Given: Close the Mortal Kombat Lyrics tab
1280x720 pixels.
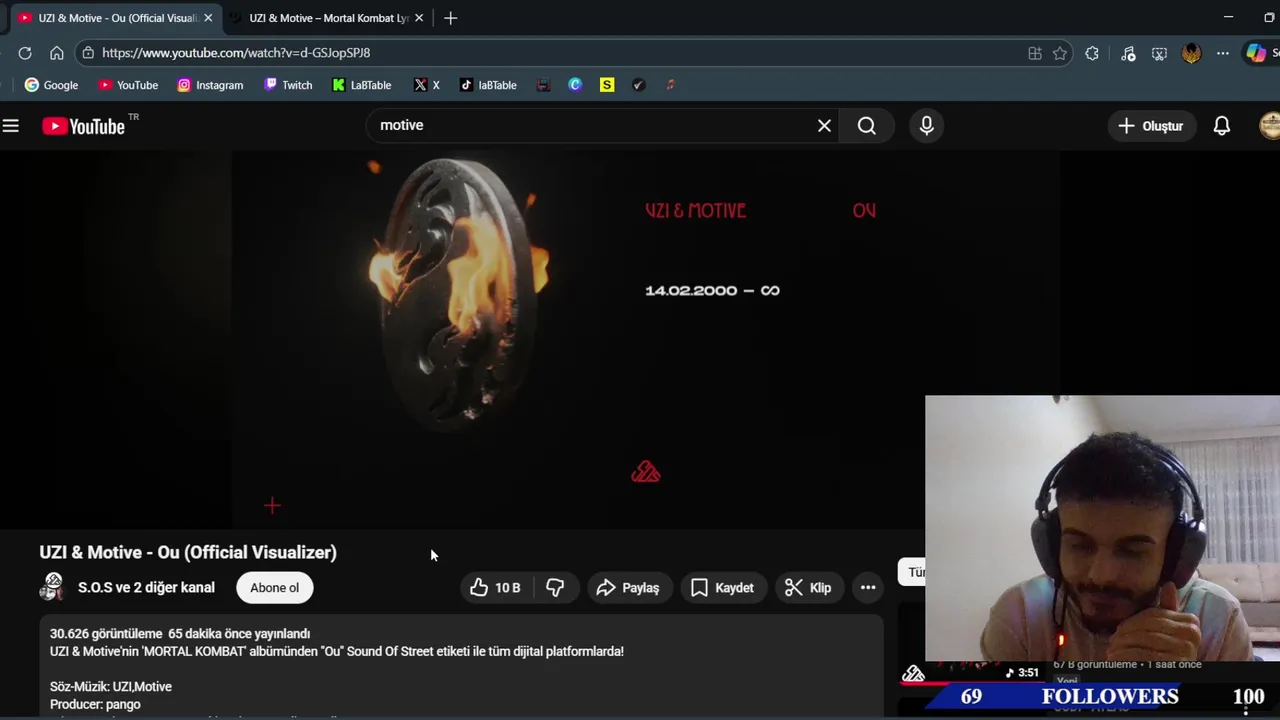Looking at the screenshot, I should point(419,18).
